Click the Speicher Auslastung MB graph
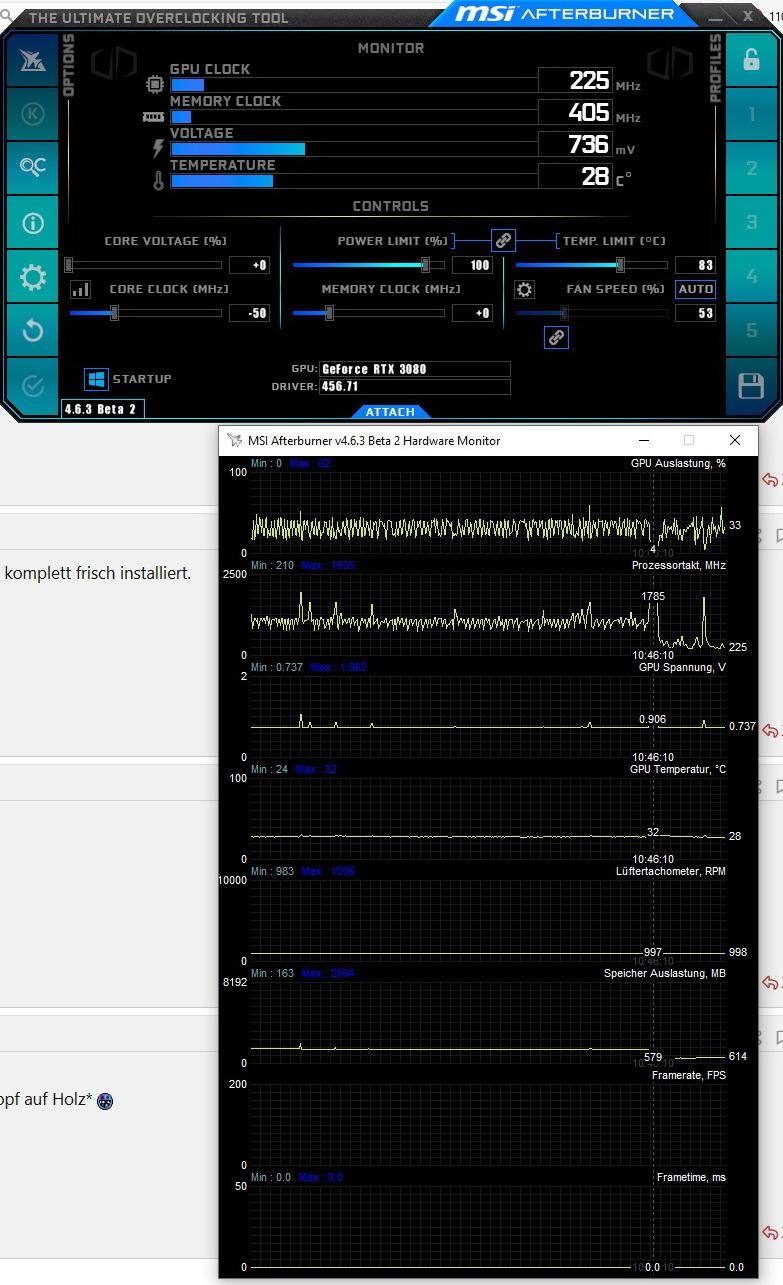 click(x=490, y=1023)
